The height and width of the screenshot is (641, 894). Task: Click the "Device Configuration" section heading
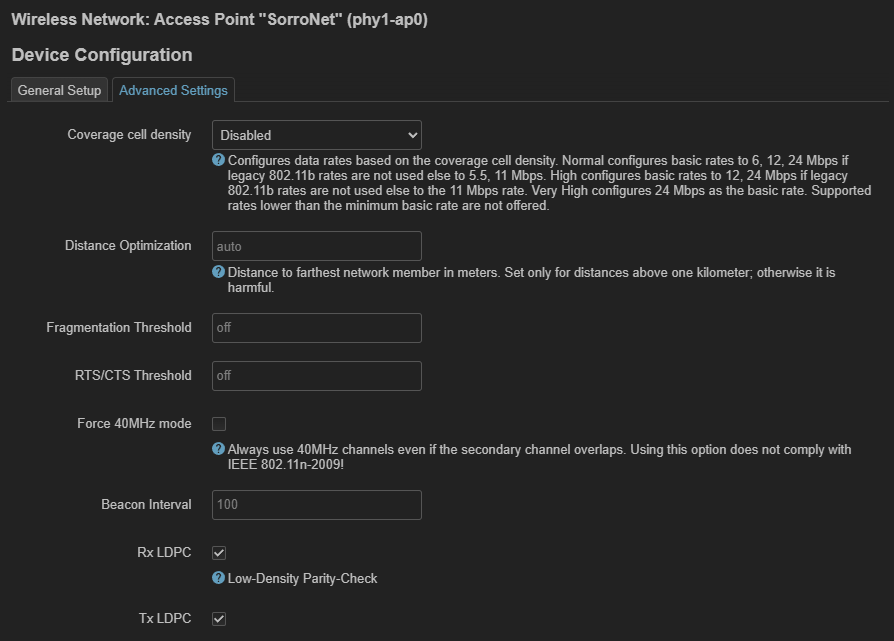pyautogui.click(x=102, y=55)
